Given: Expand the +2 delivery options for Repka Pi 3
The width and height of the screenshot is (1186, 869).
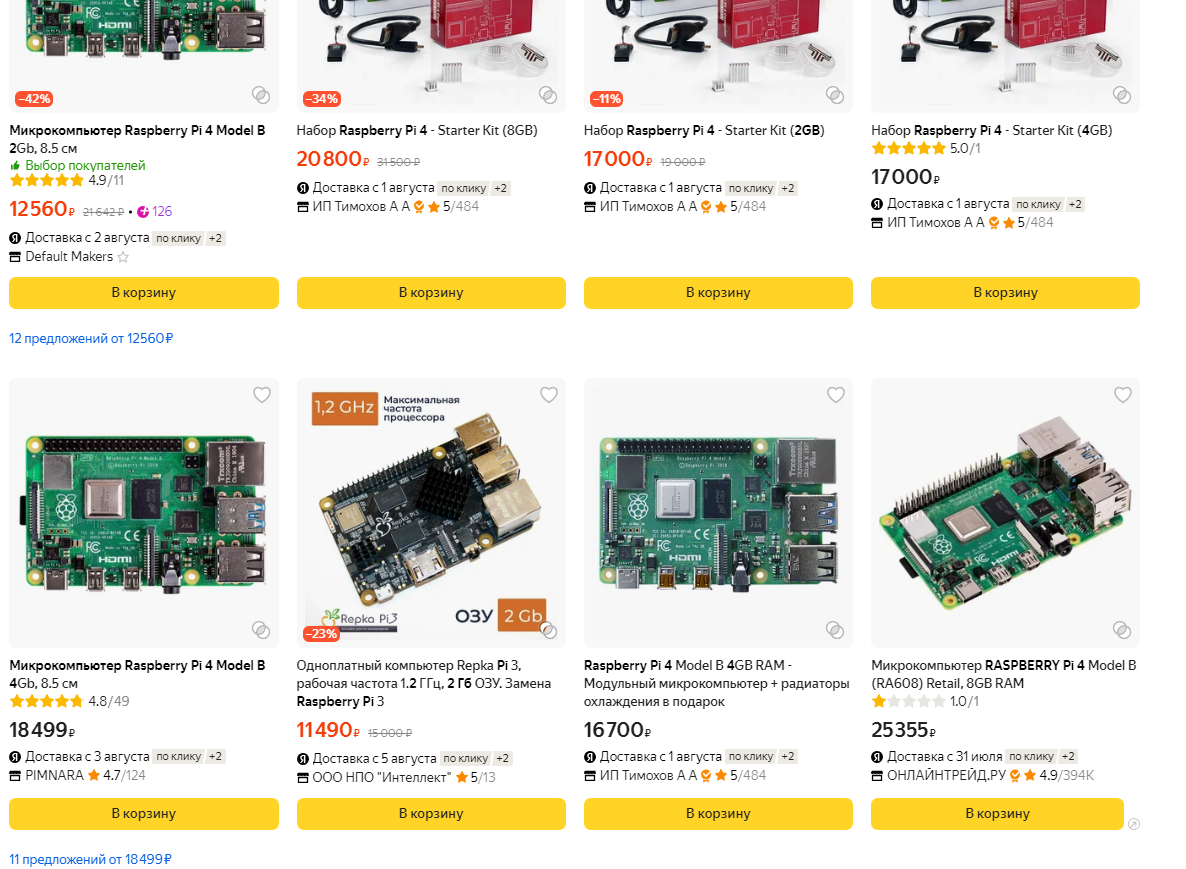Looking at the screenshot, I should [x=503, y=758].
